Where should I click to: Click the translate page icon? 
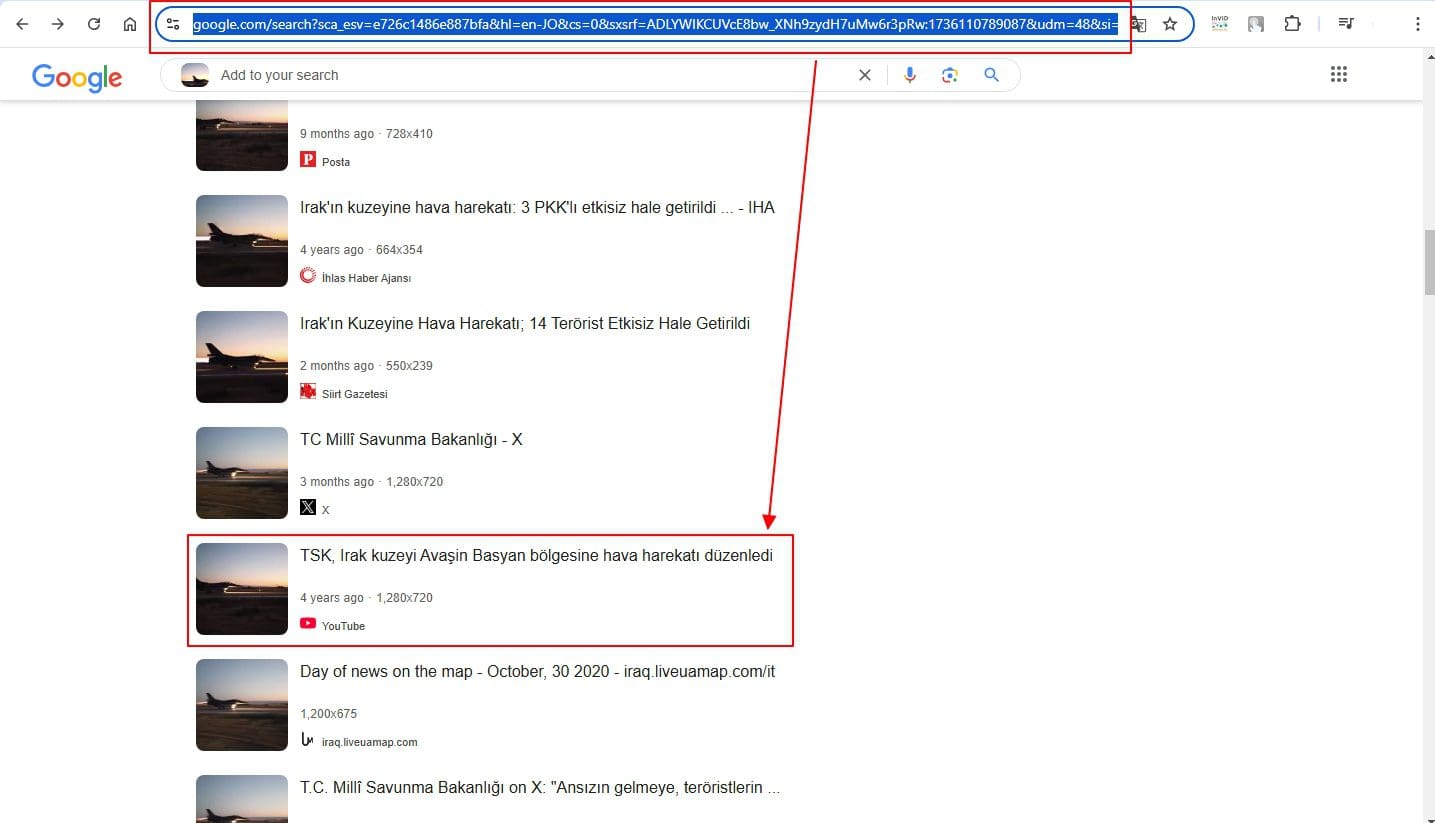[1138, 24]
